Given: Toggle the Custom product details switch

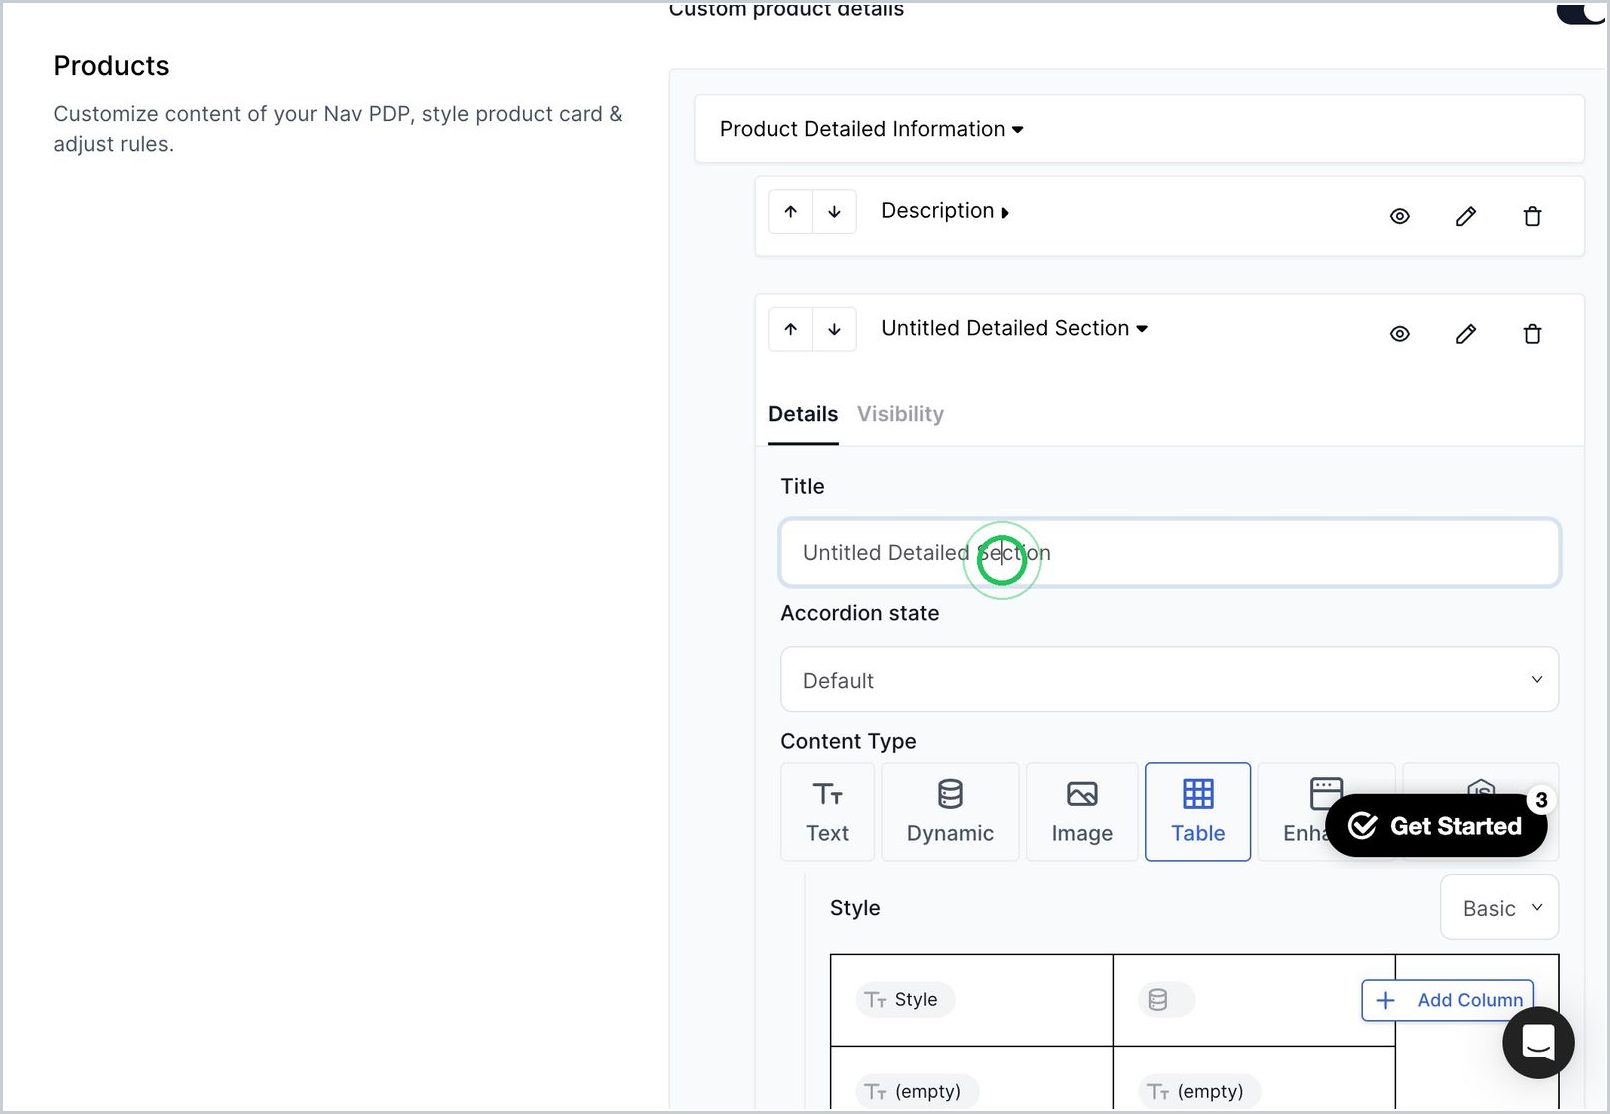Looking at the screenshot, I should point(1582,11).
